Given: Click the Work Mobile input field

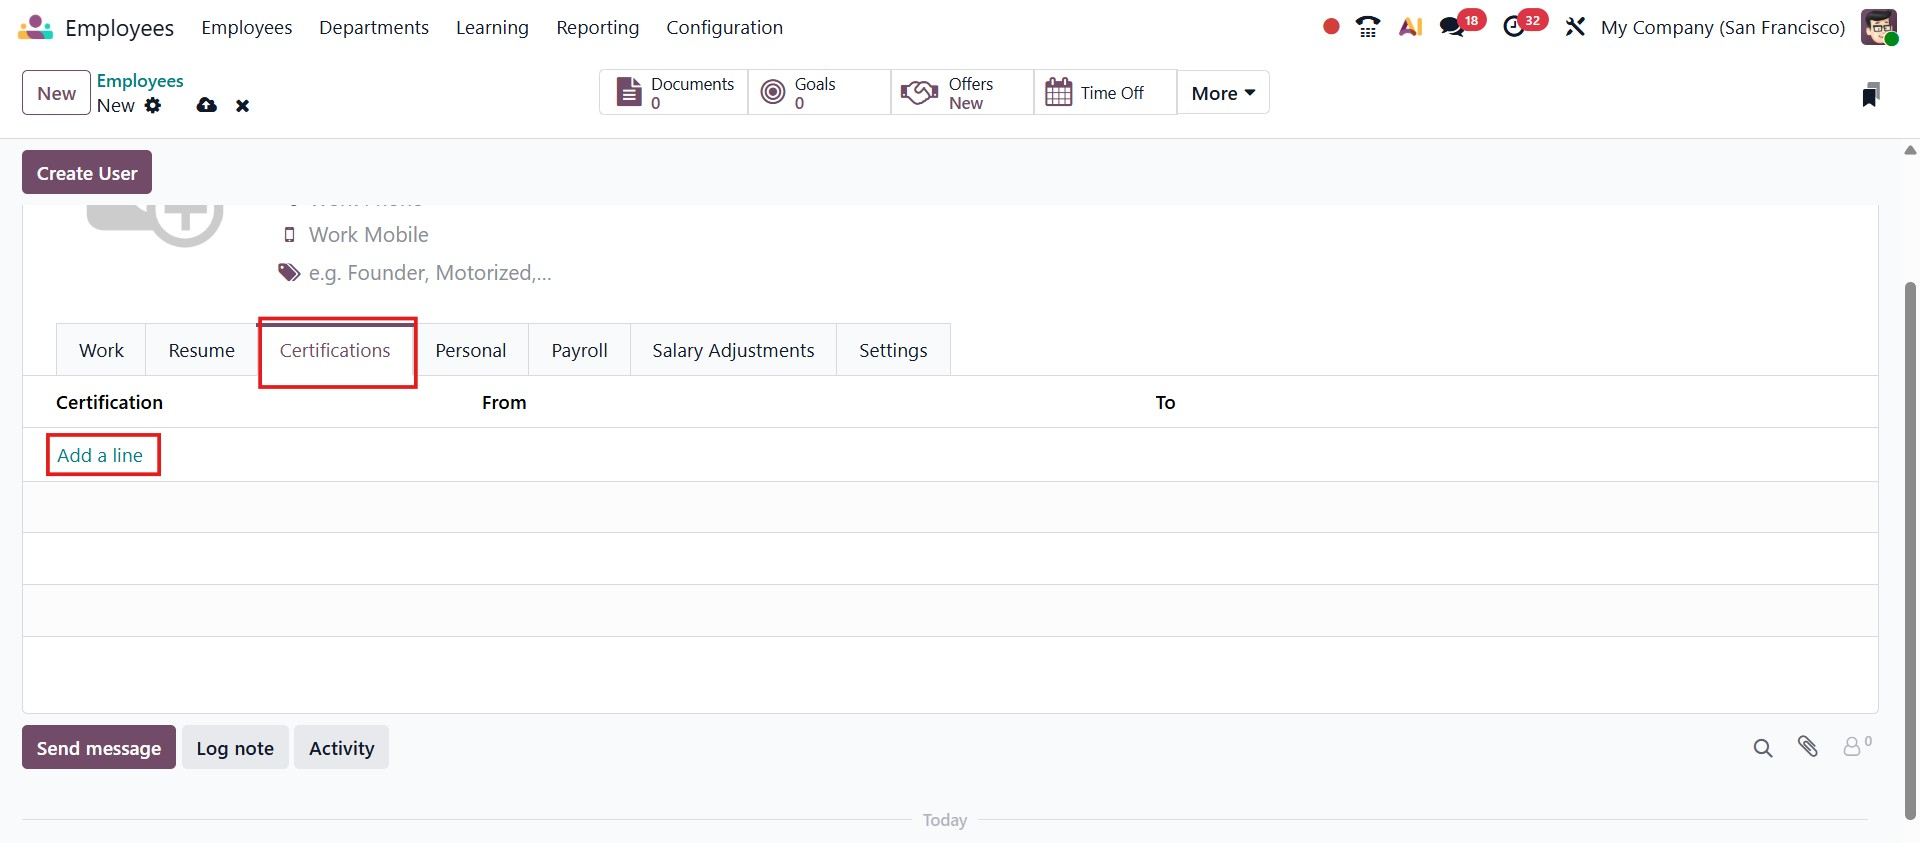Looking at the screenshot, I should [368, 234].
